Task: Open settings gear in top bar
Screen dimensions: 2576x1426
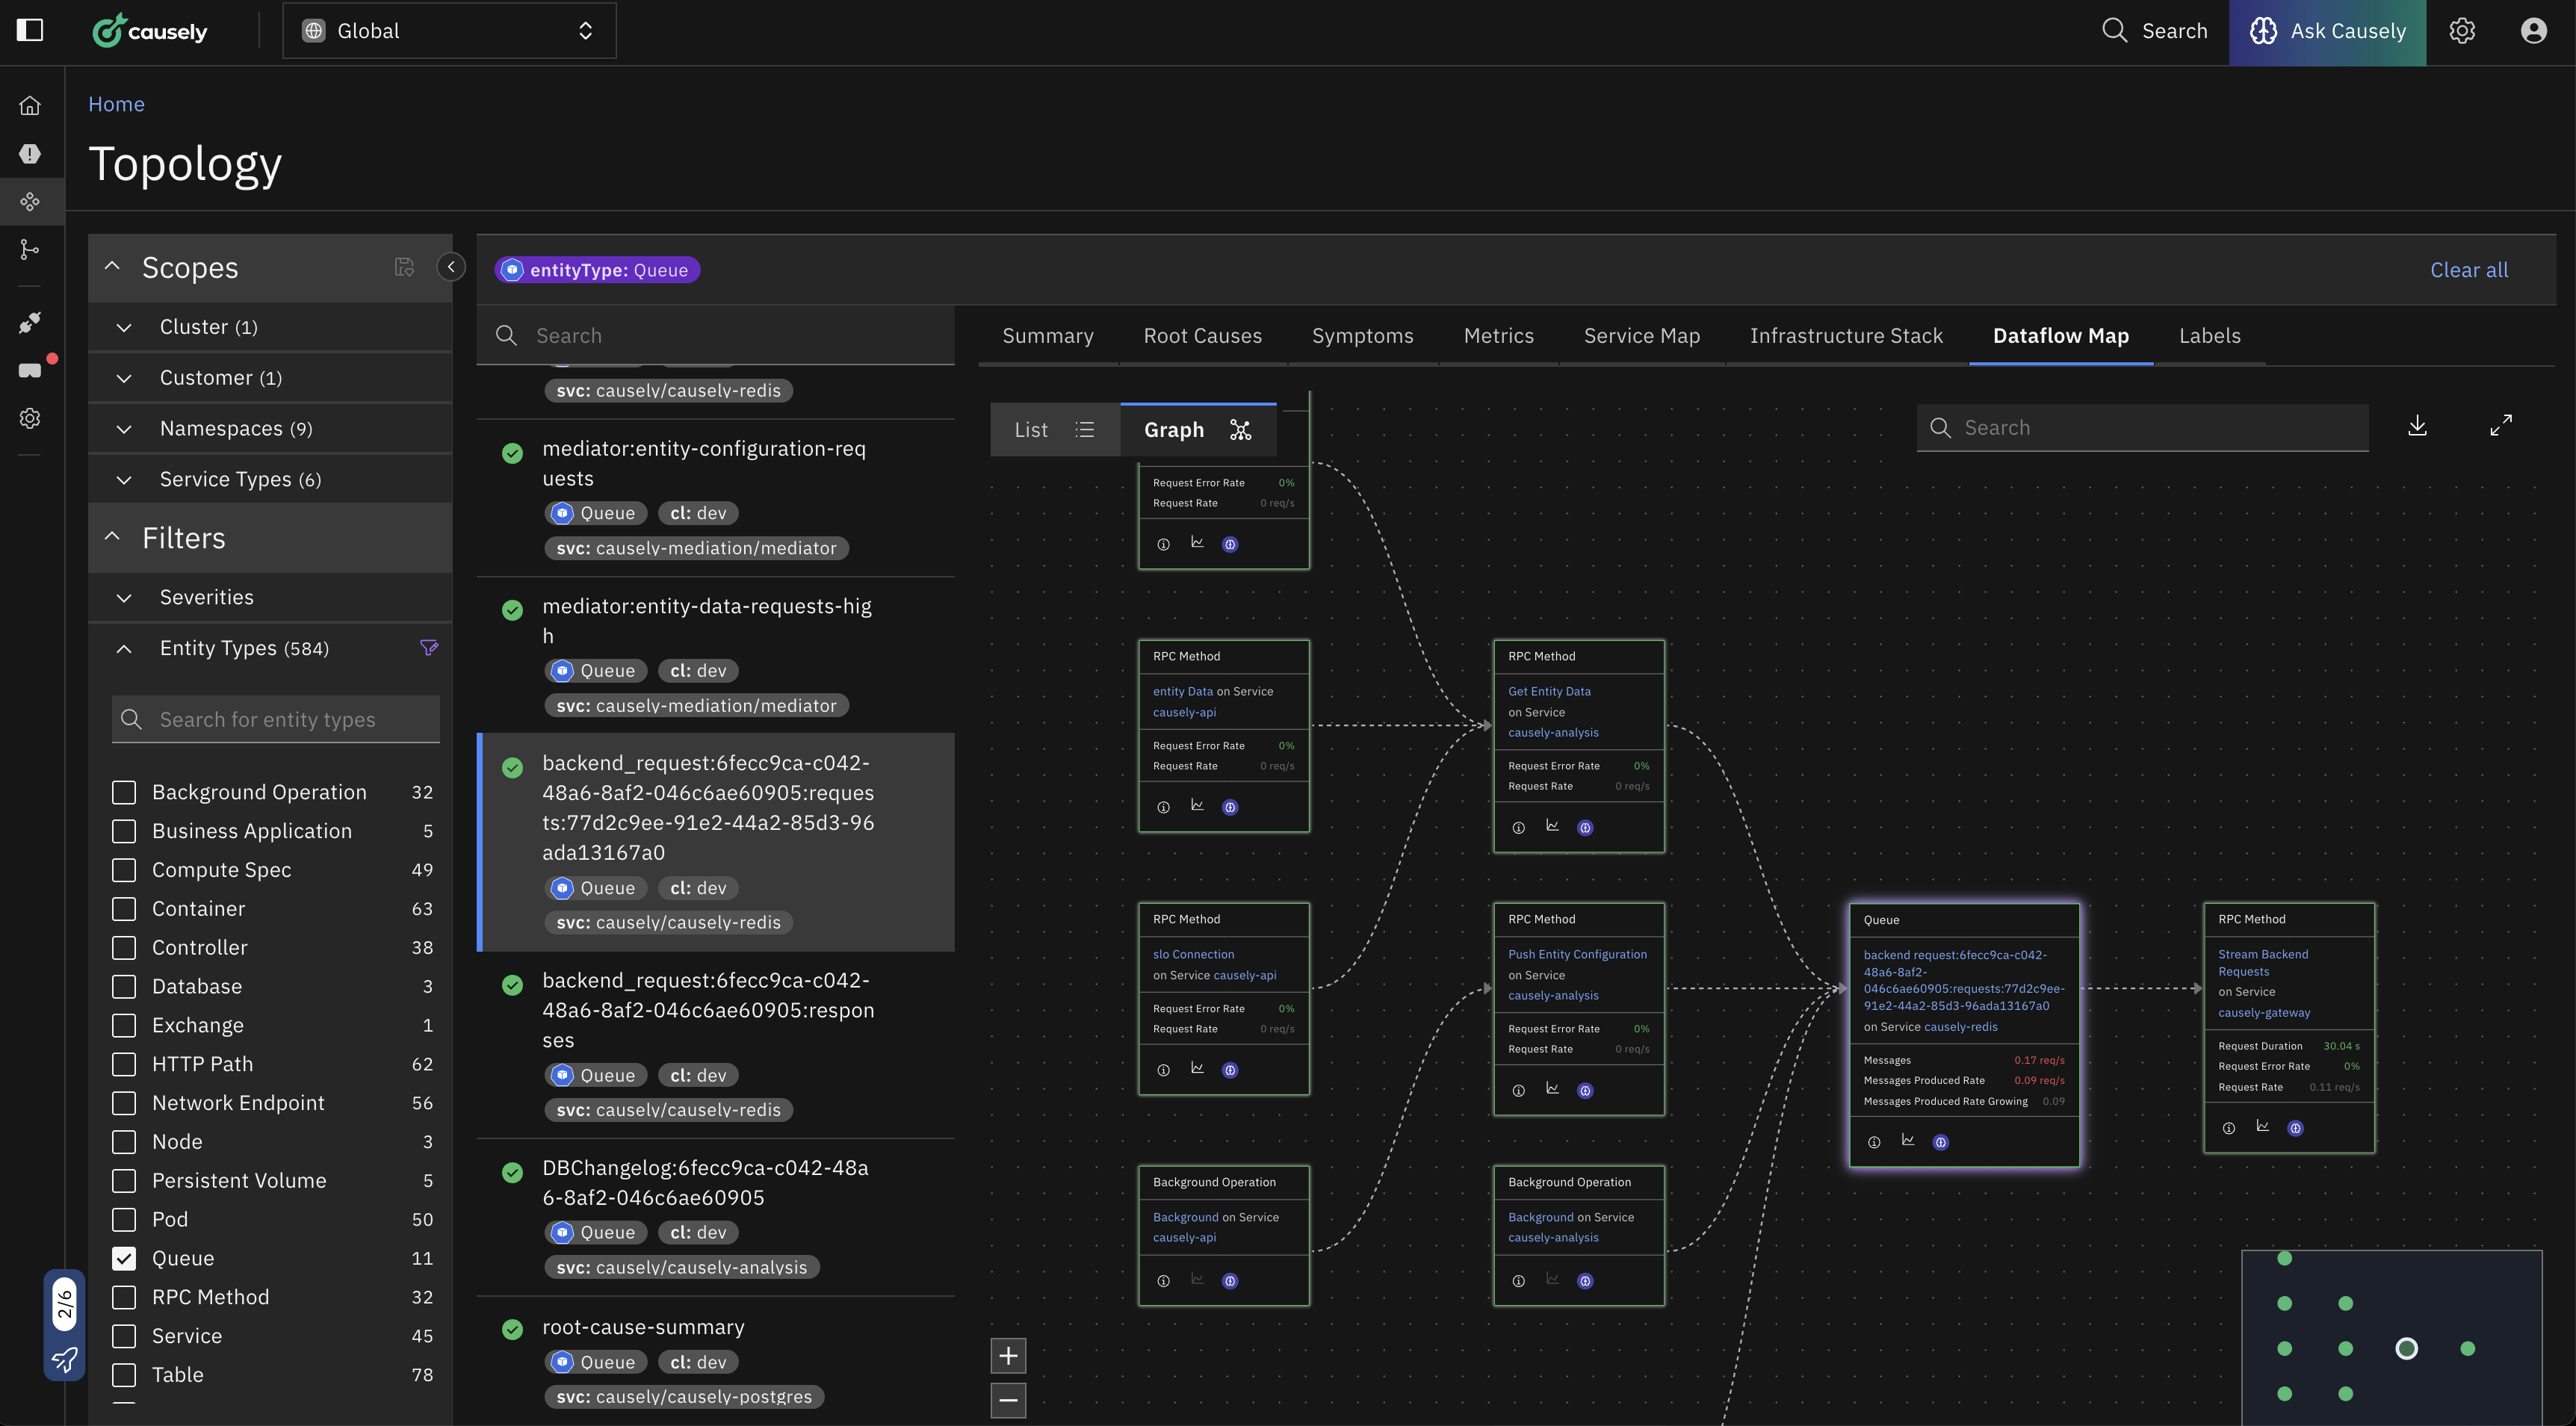Action: (x=2462, y=31)
